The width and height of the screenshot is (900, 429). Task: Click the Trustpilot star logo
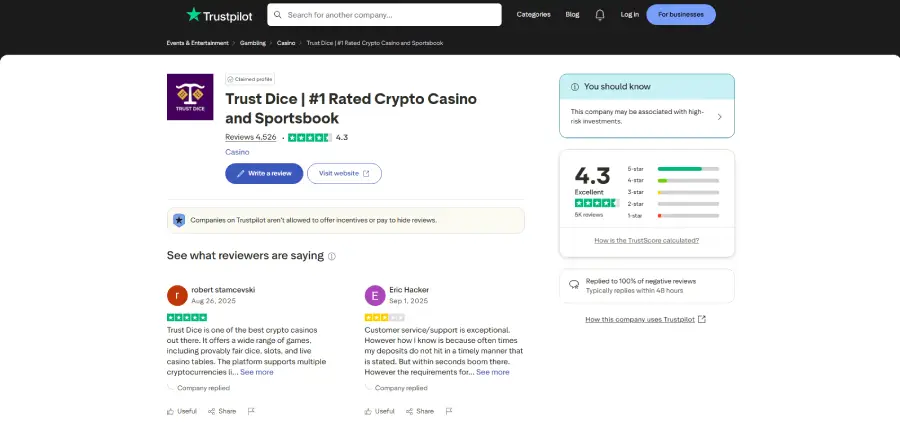[193, 14]
